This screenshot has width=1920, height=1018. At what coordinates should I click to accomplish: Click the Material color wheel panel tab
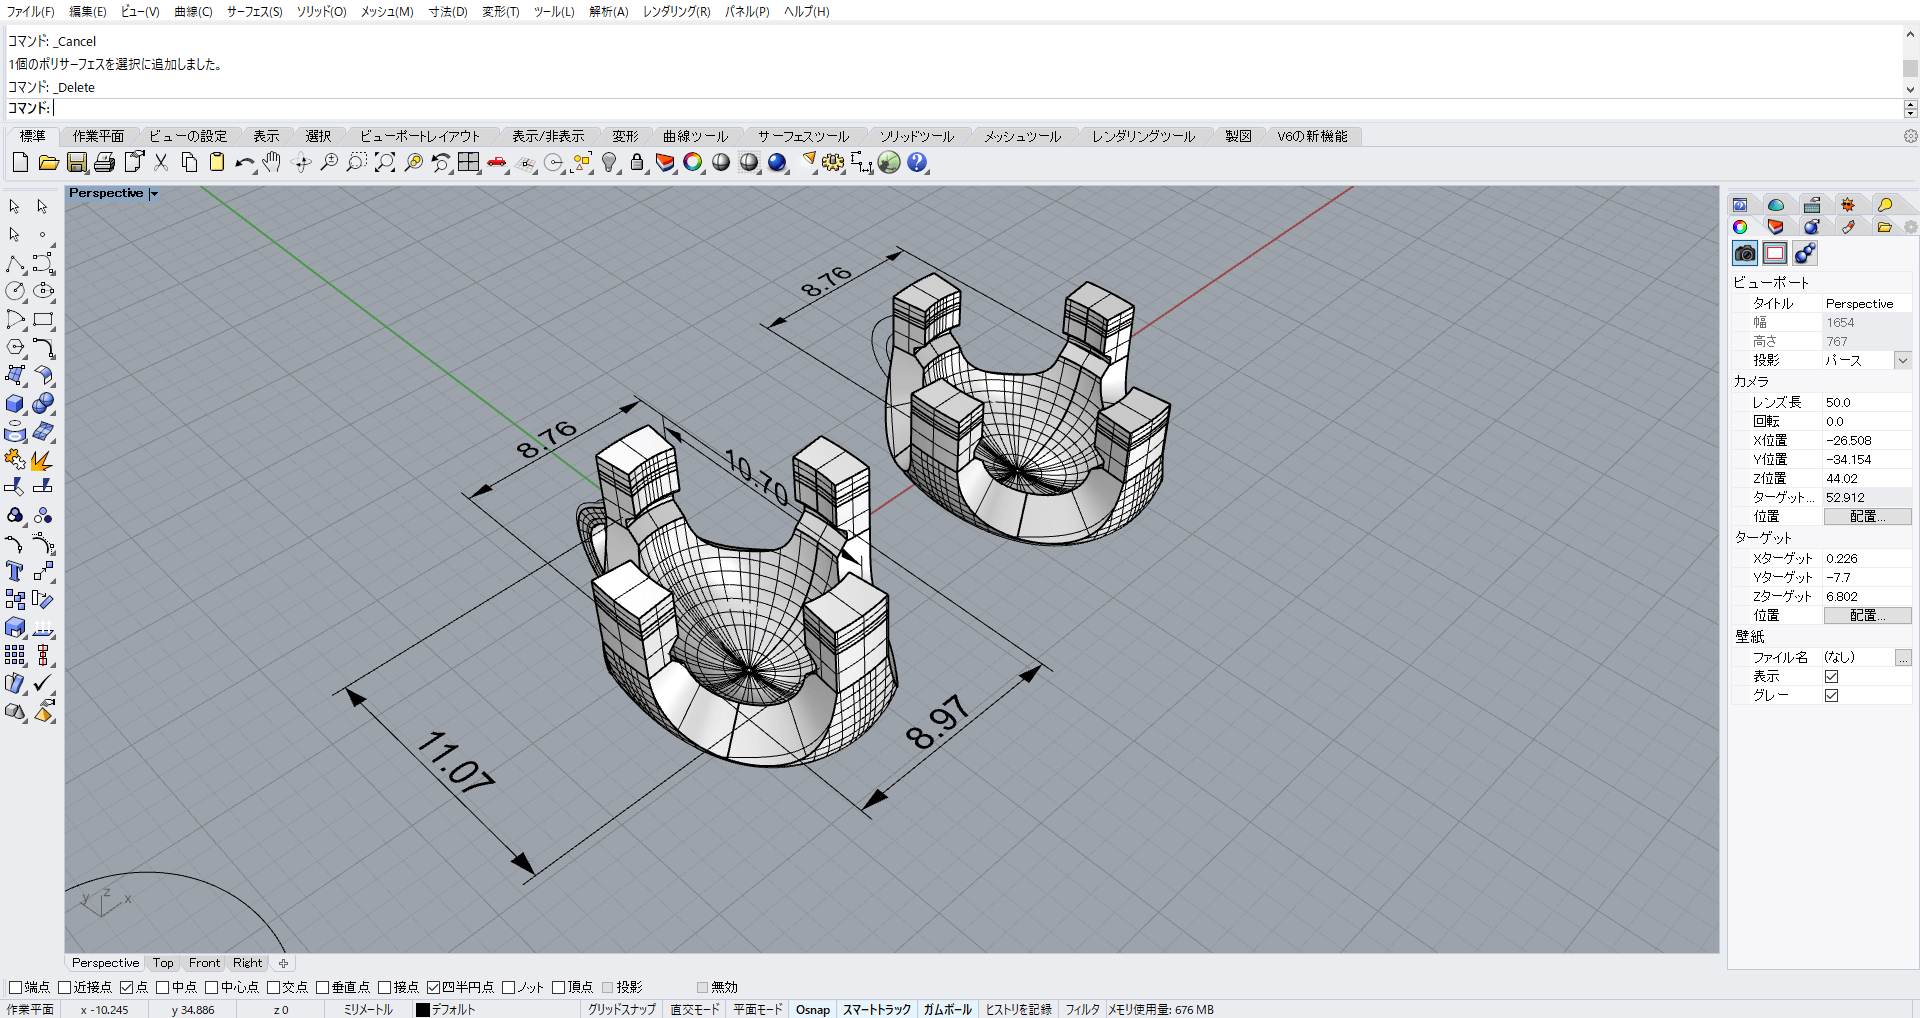pos(1740,227)
